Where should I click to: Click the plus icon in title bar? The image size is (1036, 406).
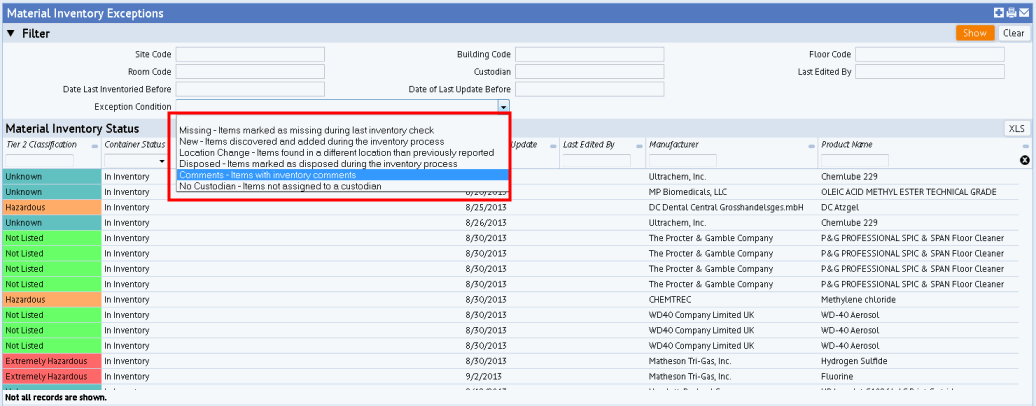[998, 13]
